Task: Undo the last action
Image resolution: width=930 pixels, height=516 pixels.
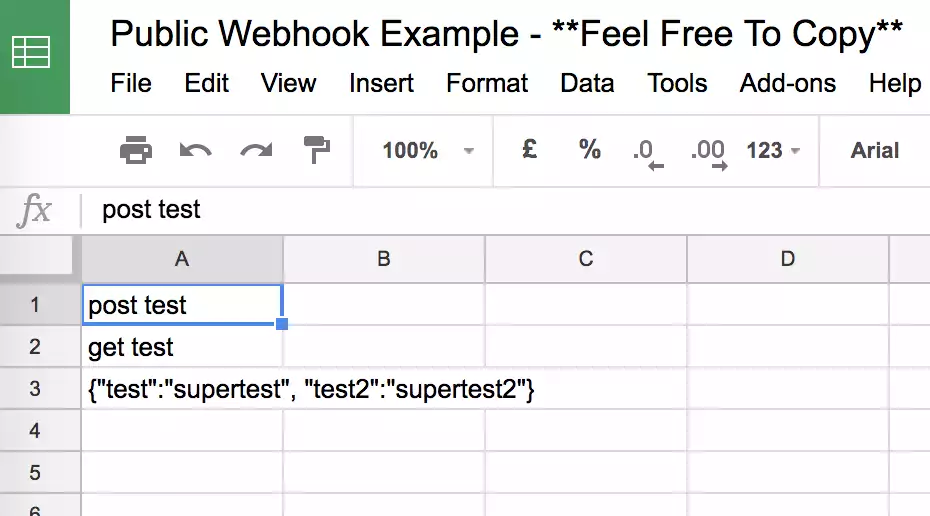Action: click(x=195, y=151)
